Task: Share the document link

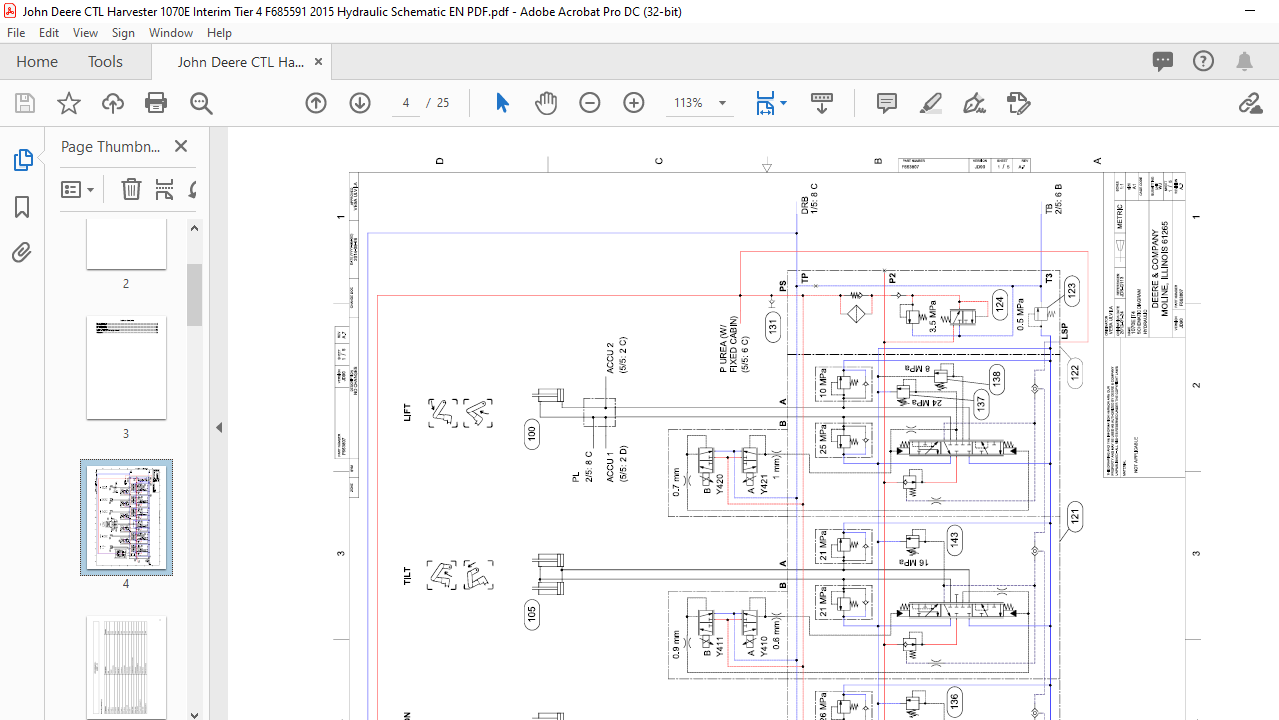Action: (x=1250, y=103)
